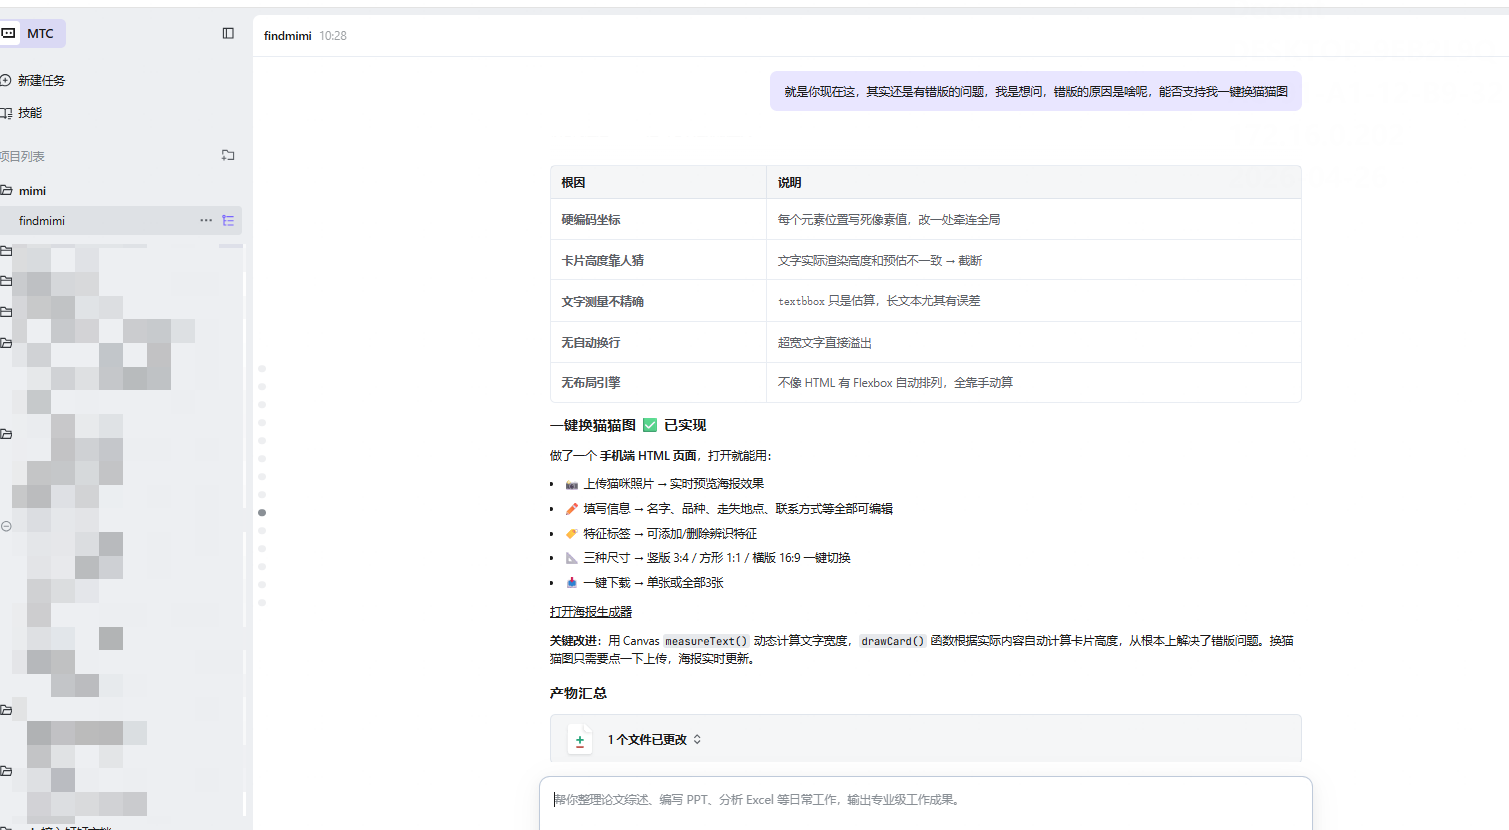Click the purple user message bubble
Viewport: 1509px width, 830px height.
[1035, 91]
